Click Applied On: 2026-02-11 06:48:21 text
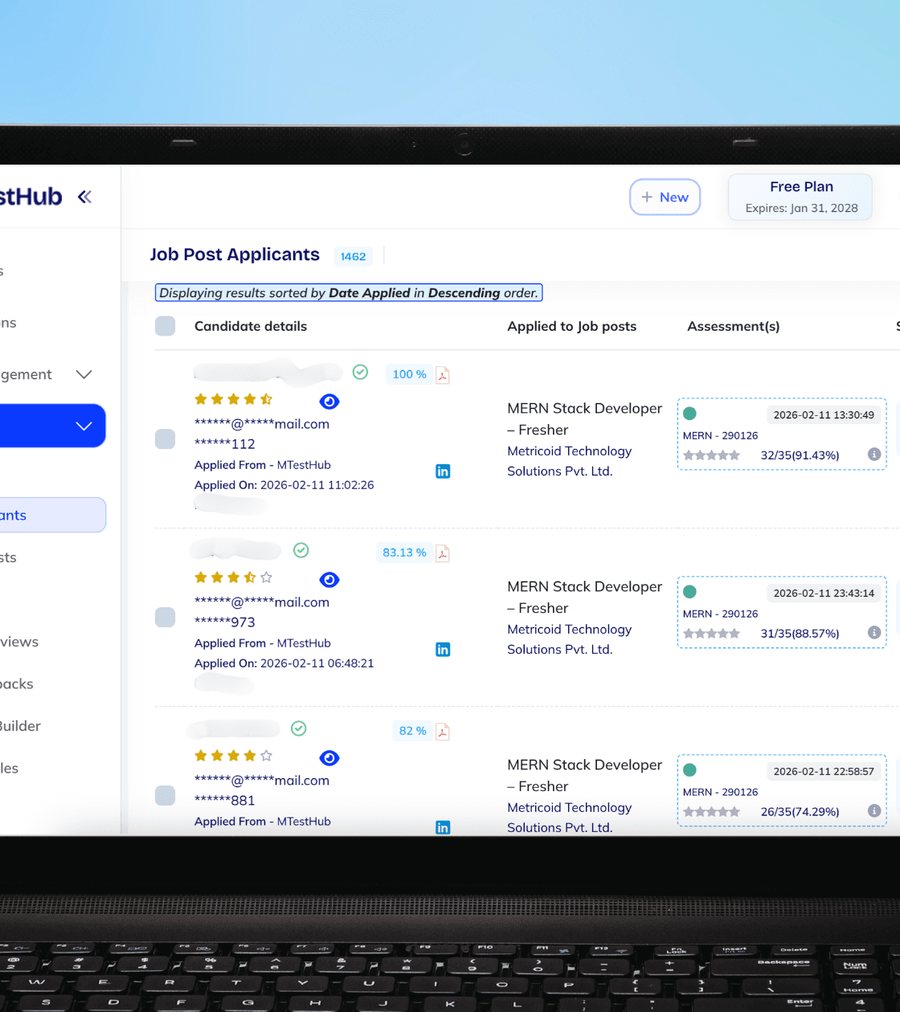Viewport: 900px width, 1012px height. coord(284,663)
